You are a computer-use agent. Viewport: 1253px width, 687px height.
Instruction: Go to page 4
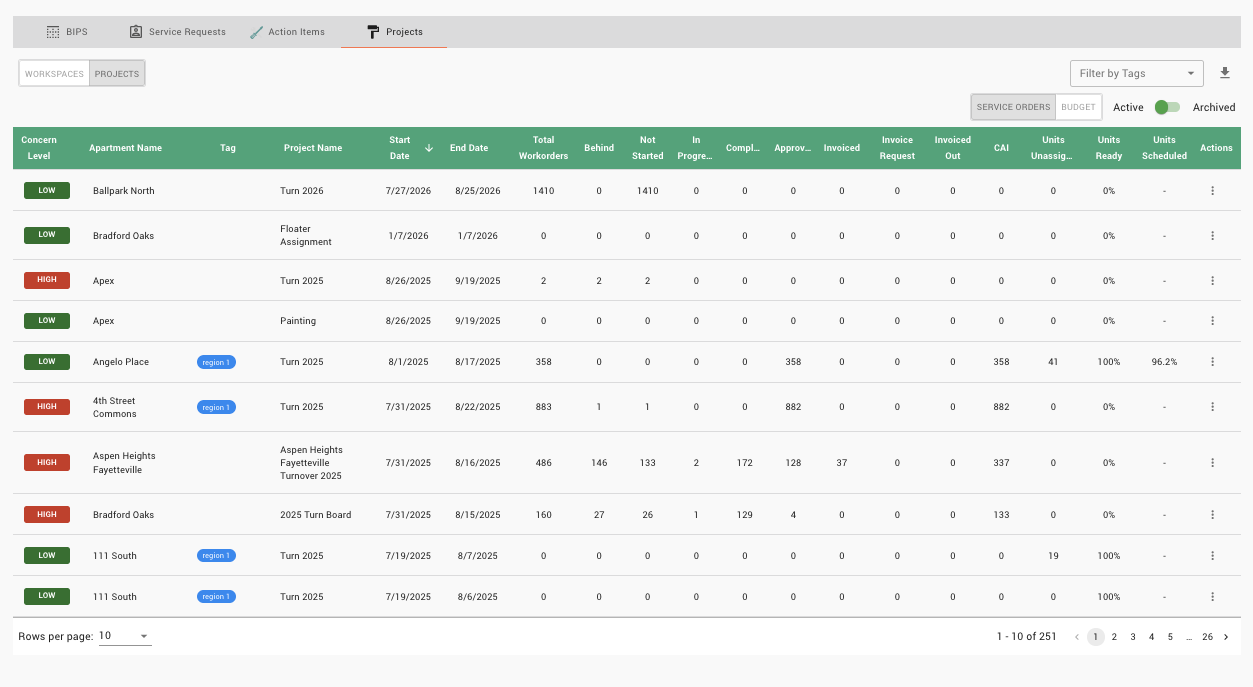1151,636
